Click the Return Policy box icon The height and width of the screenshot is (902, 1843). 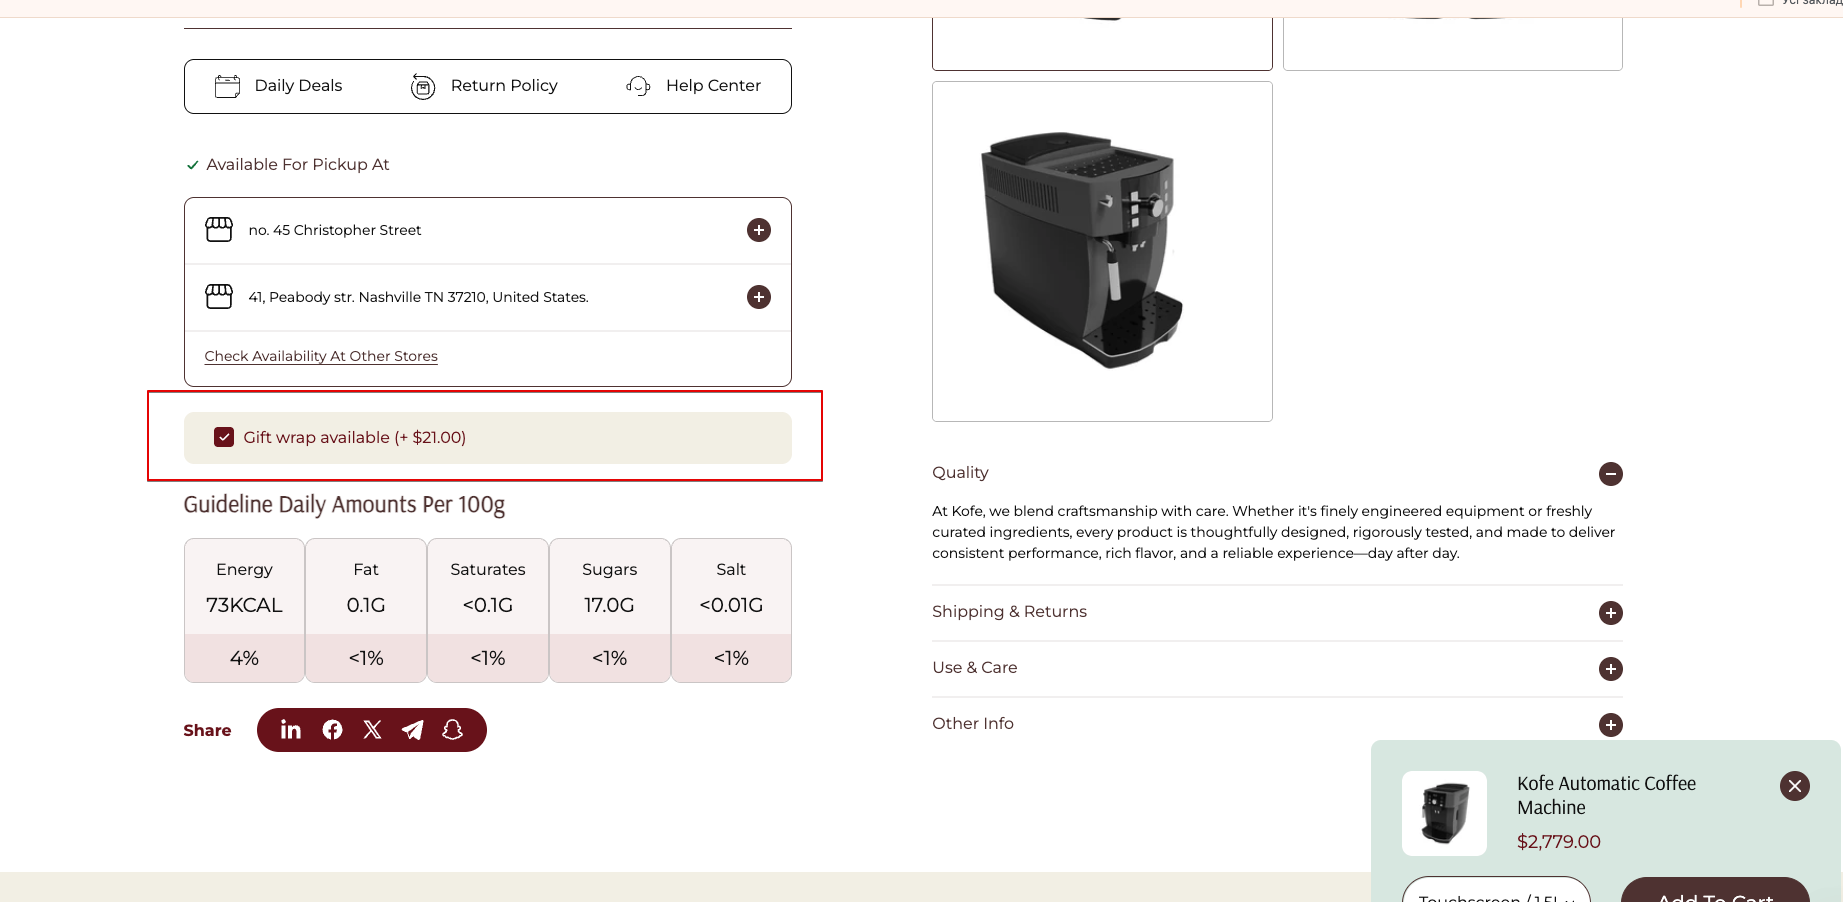(423, 87)
